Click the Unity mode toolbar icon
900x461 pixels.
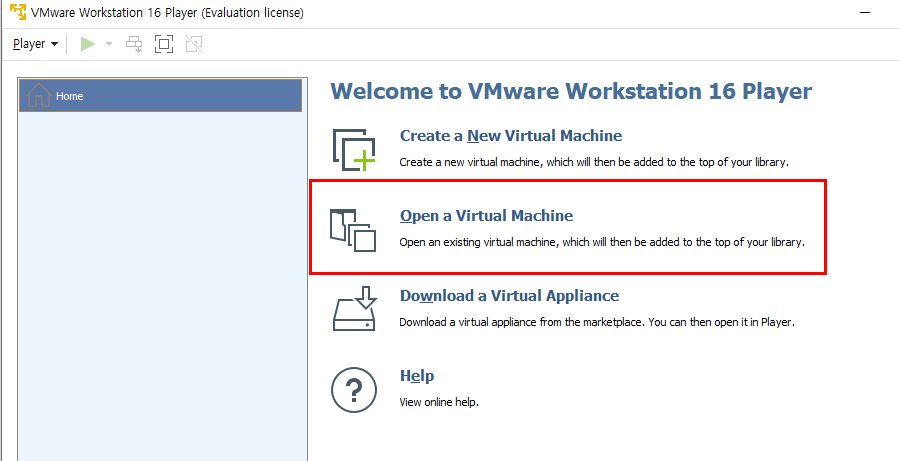tap(193, 44)
